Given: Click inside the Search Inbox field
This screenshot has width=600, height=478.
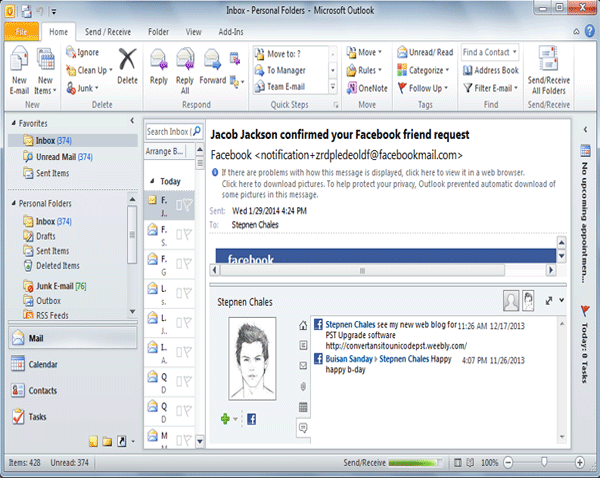Looking at the screenshot, I should pos(169,131).
